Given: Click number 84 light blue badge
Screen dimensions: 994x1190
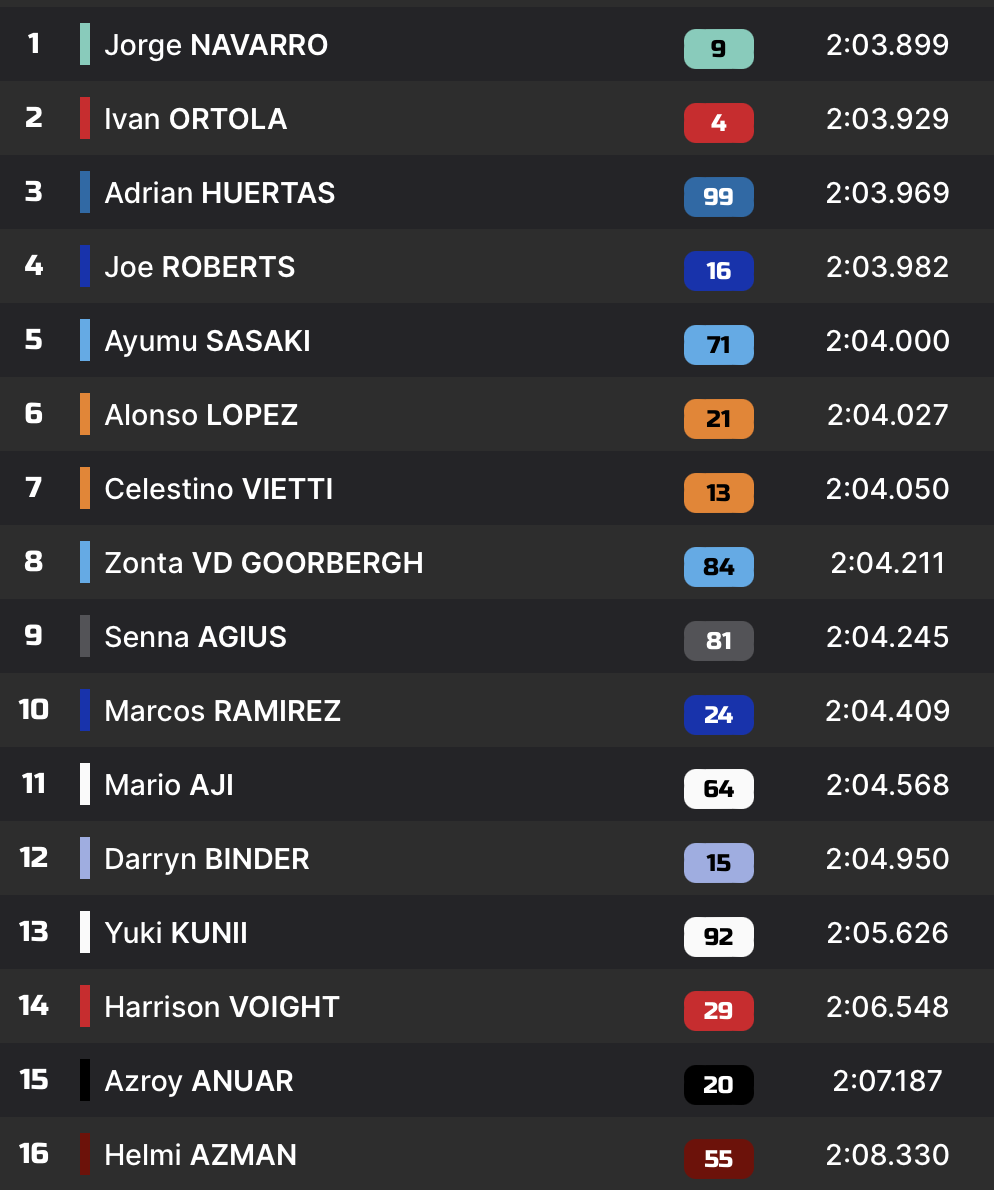Looking at the screenshot, I should tap(718, 567).
